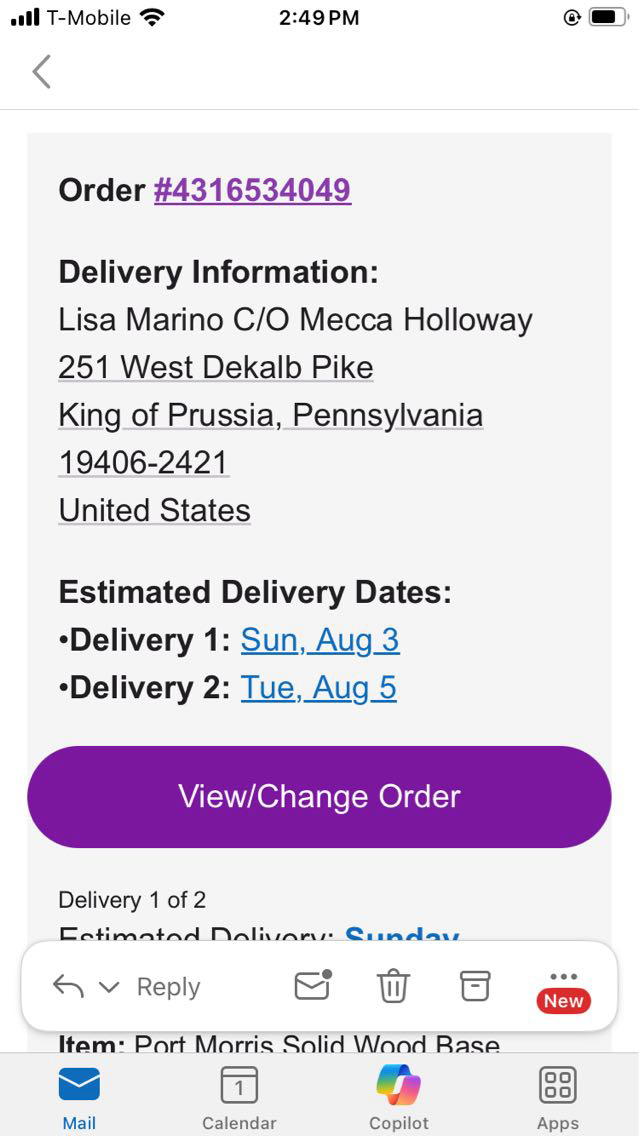
Task: Tap the Sun, Aug 3 date link
Action: tap(320, 640)
